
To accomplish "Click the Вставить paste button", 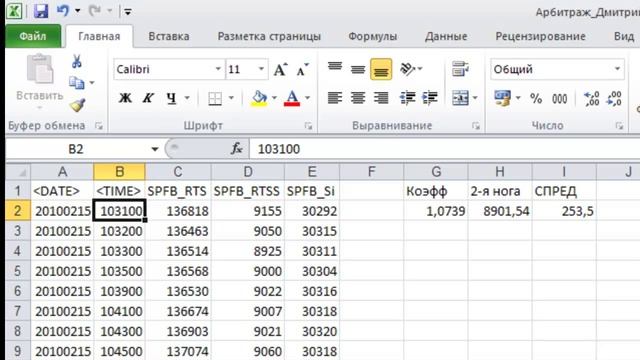I will coord(40,80).
